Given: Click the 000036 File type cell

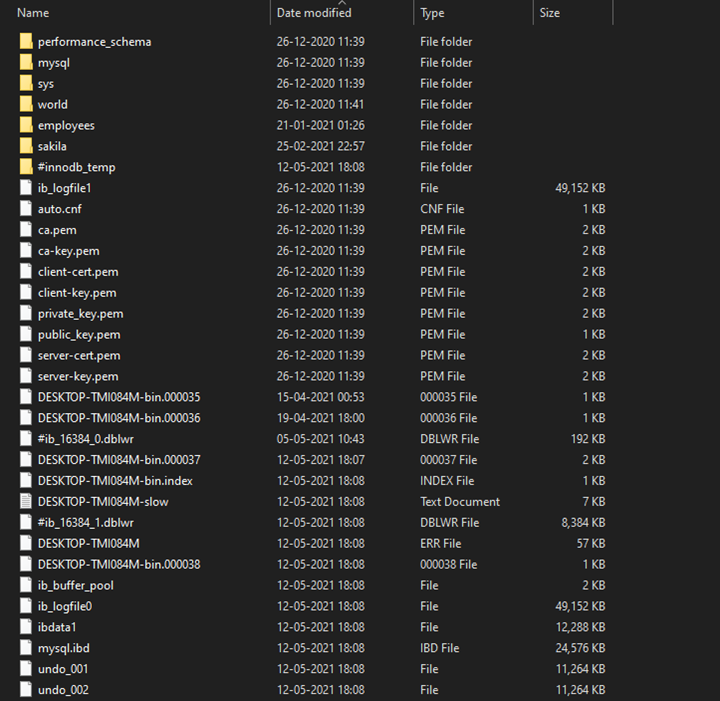Looking at the screenshot, I should click(x=448, y=418).
